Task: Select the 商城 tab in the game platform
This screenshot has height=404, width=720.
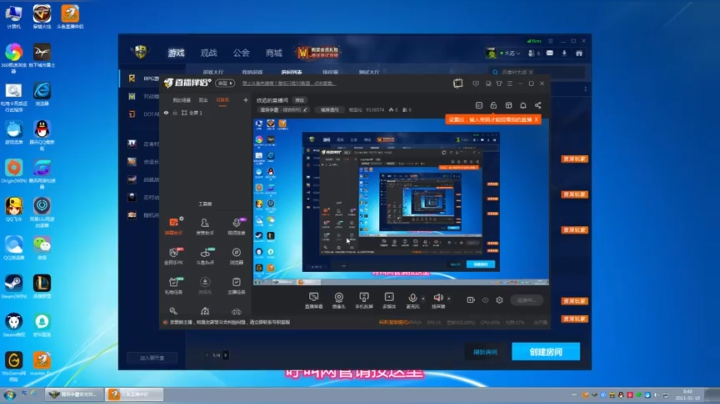Action: [274, 53]
